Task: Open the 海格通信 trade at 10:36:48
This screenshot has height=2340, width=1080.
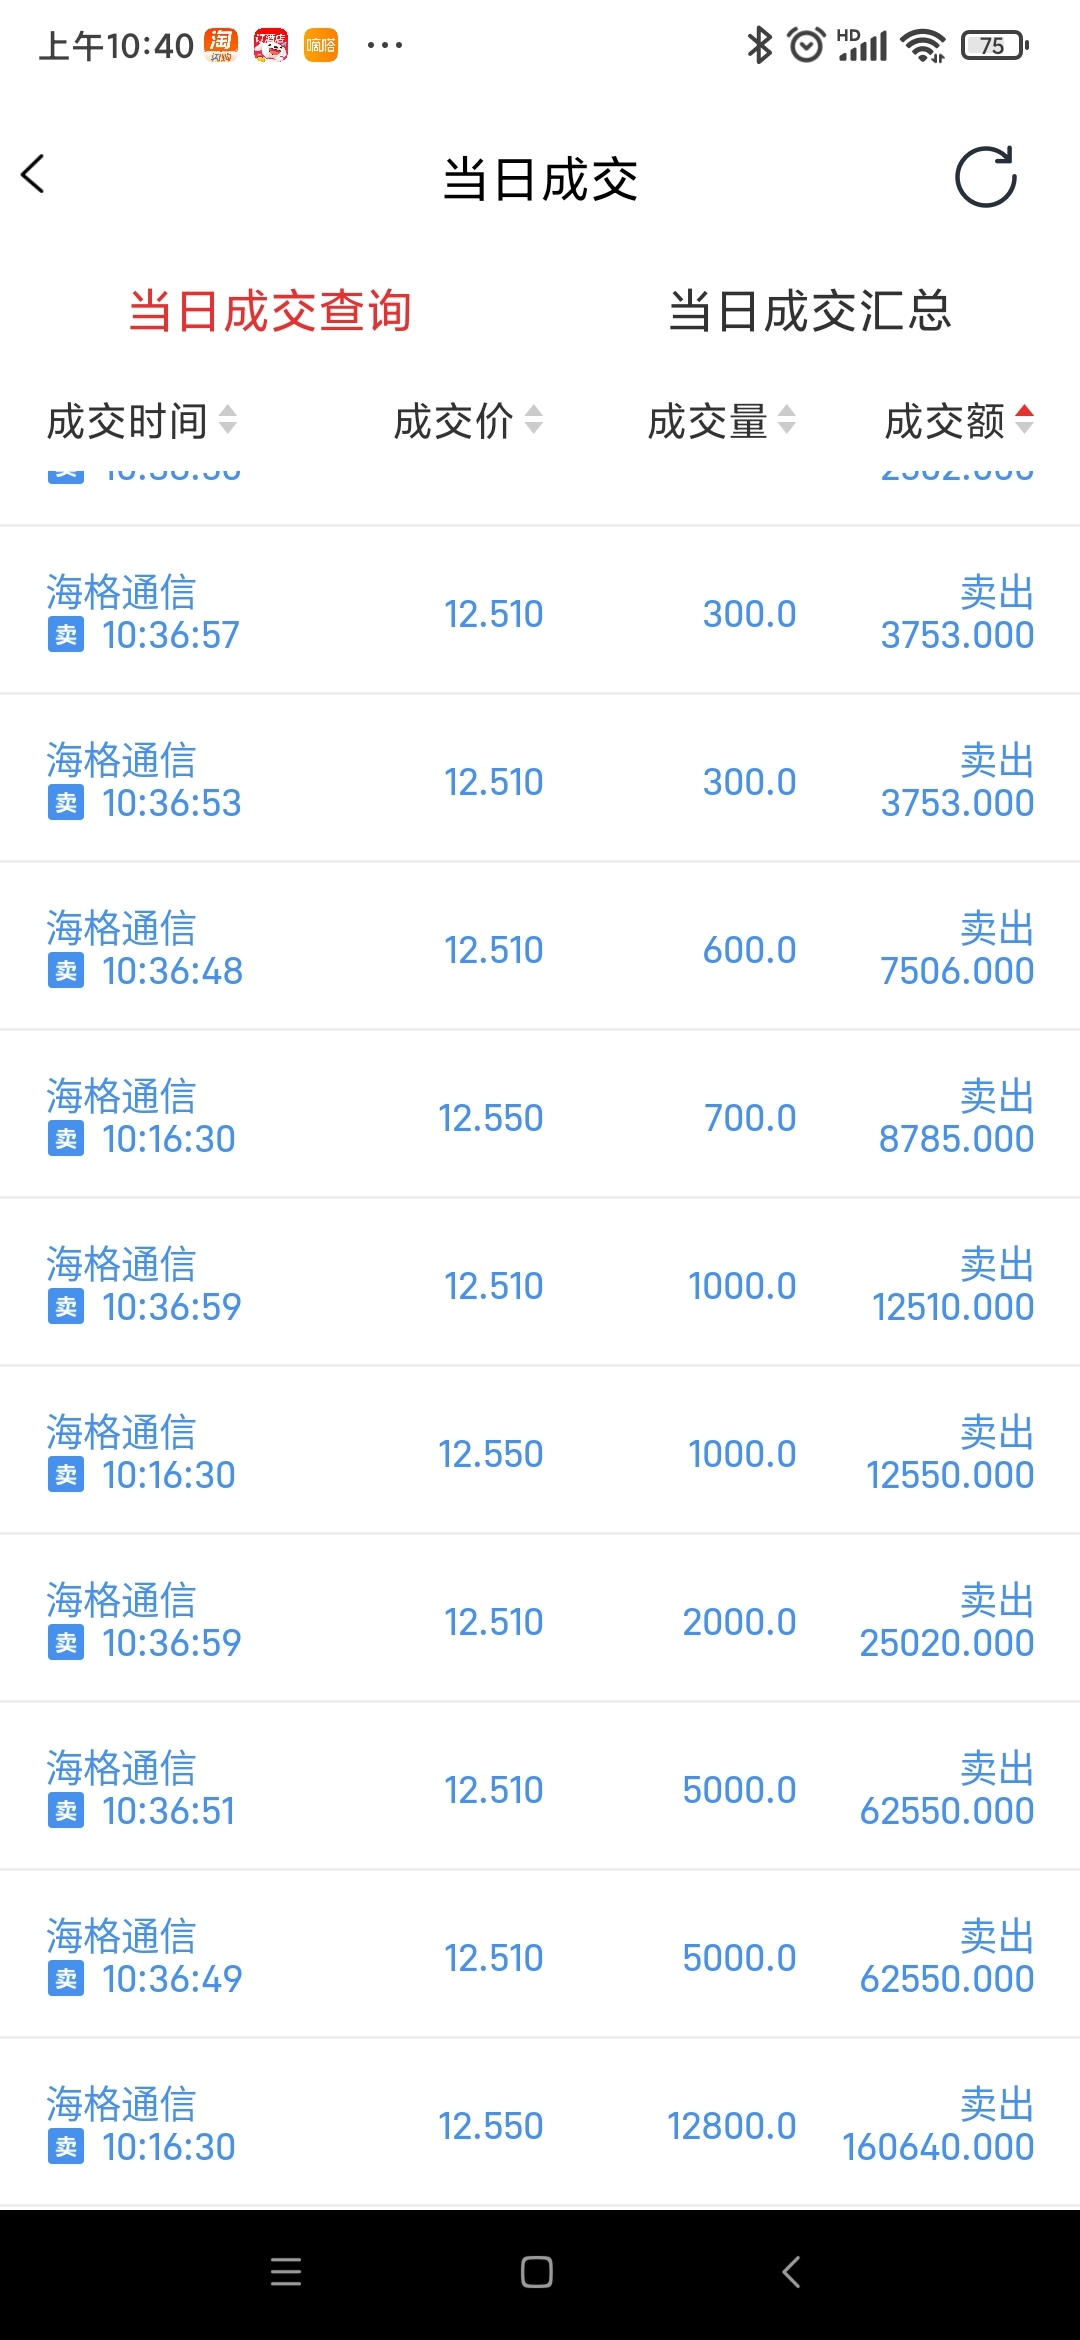Action: (540, 948)
